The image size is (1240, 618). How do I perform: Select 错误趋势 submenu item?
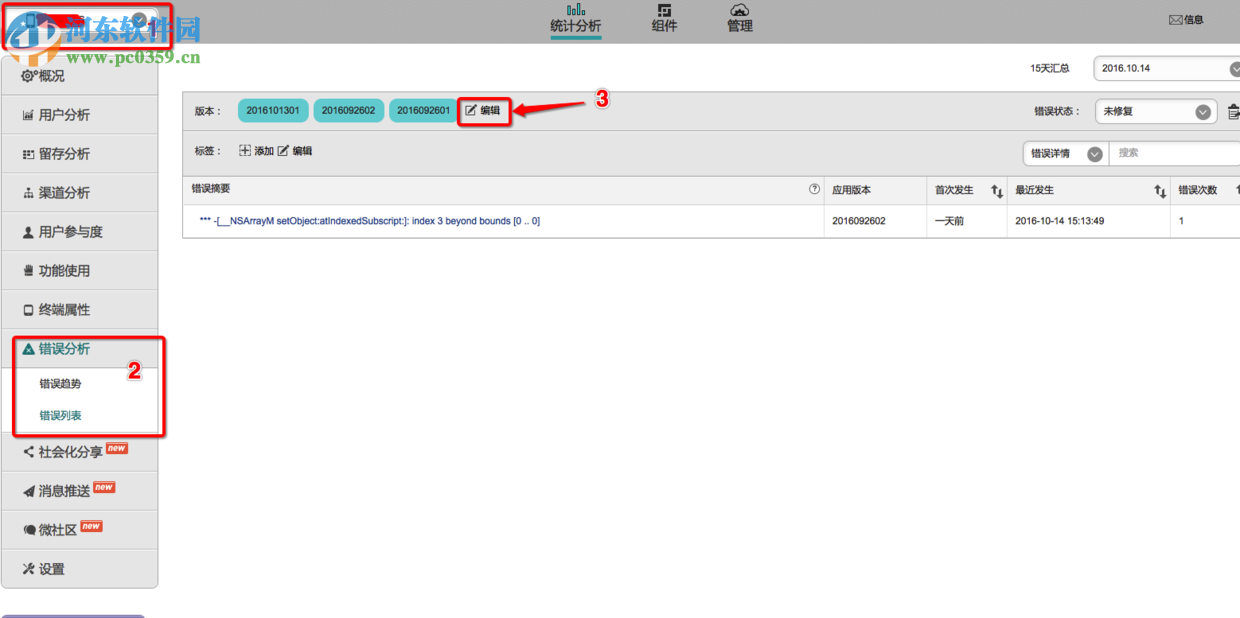pyautogui.click(x=60, y=383)
